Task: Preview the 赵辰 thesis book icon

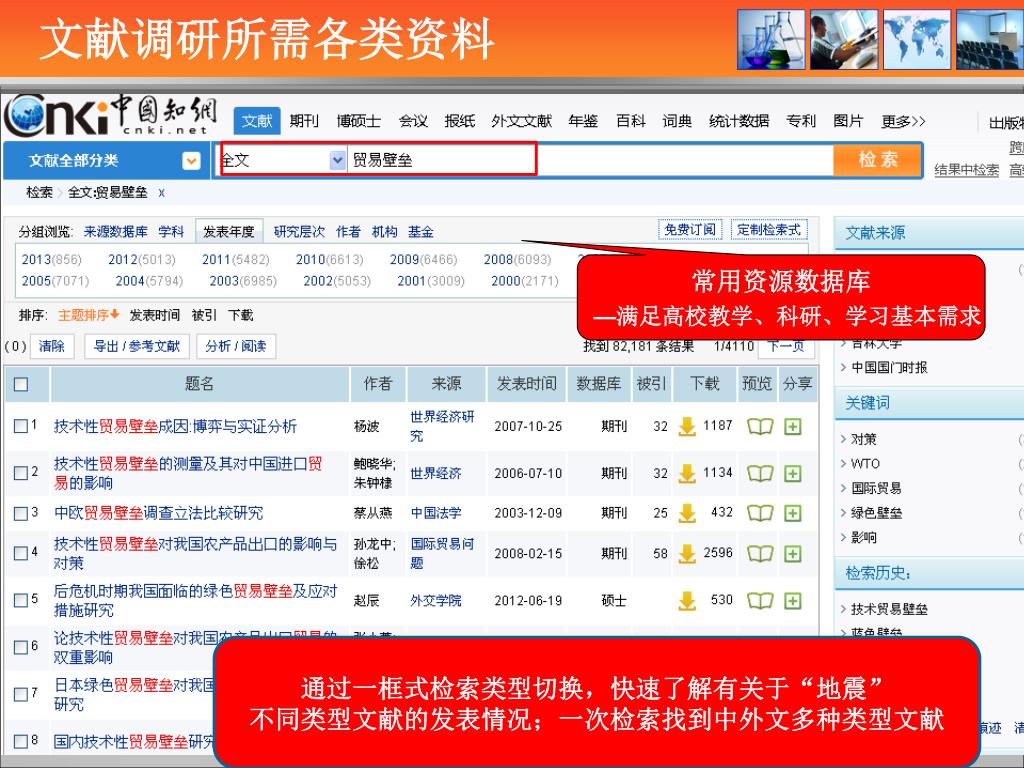Action: coord(760,601)
